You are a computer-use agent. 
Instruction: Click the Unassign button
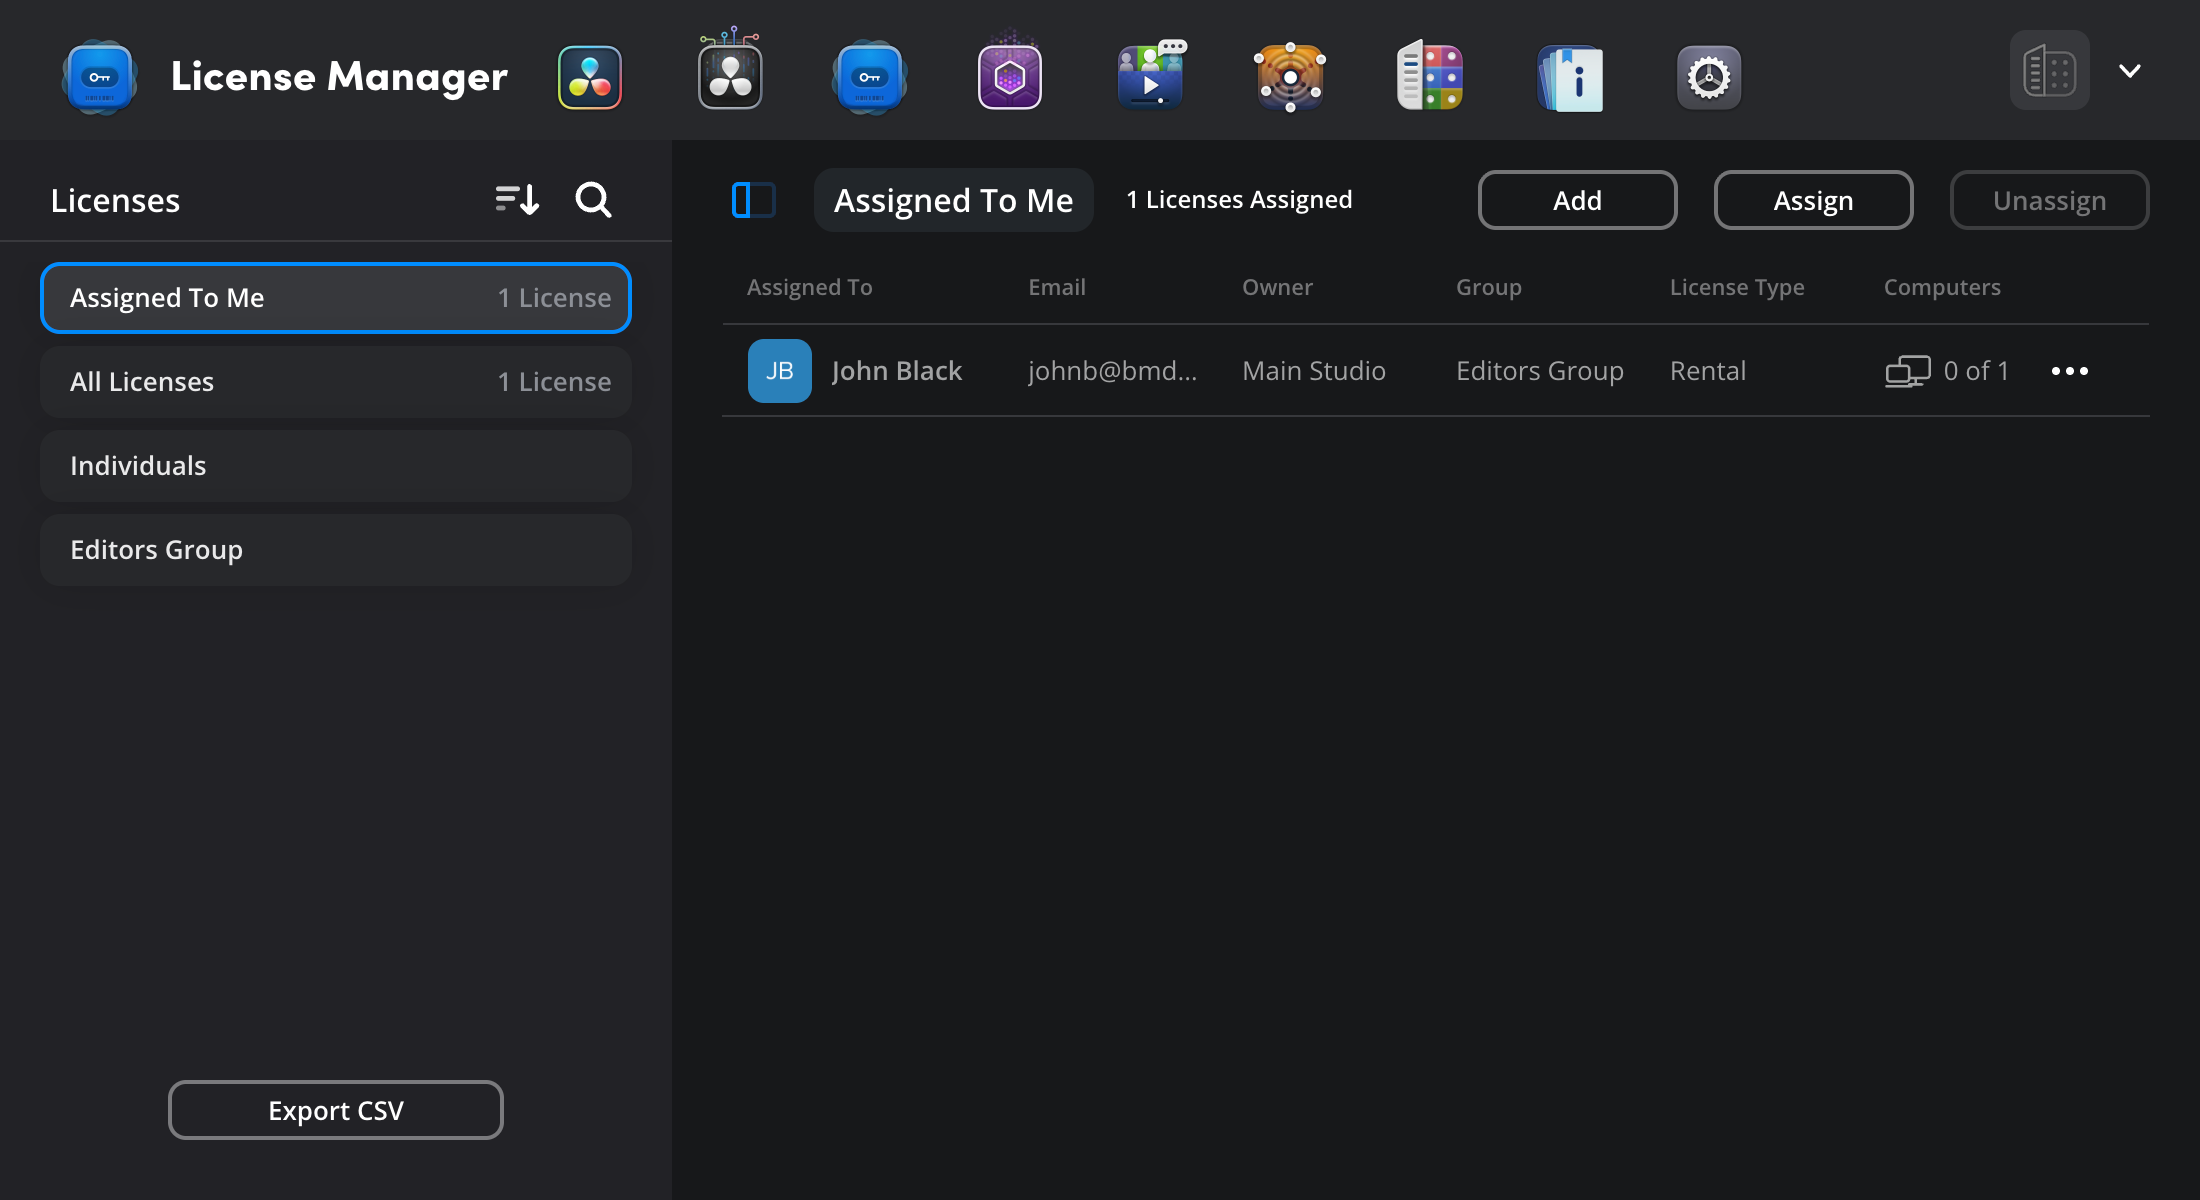pos(2049,200)
